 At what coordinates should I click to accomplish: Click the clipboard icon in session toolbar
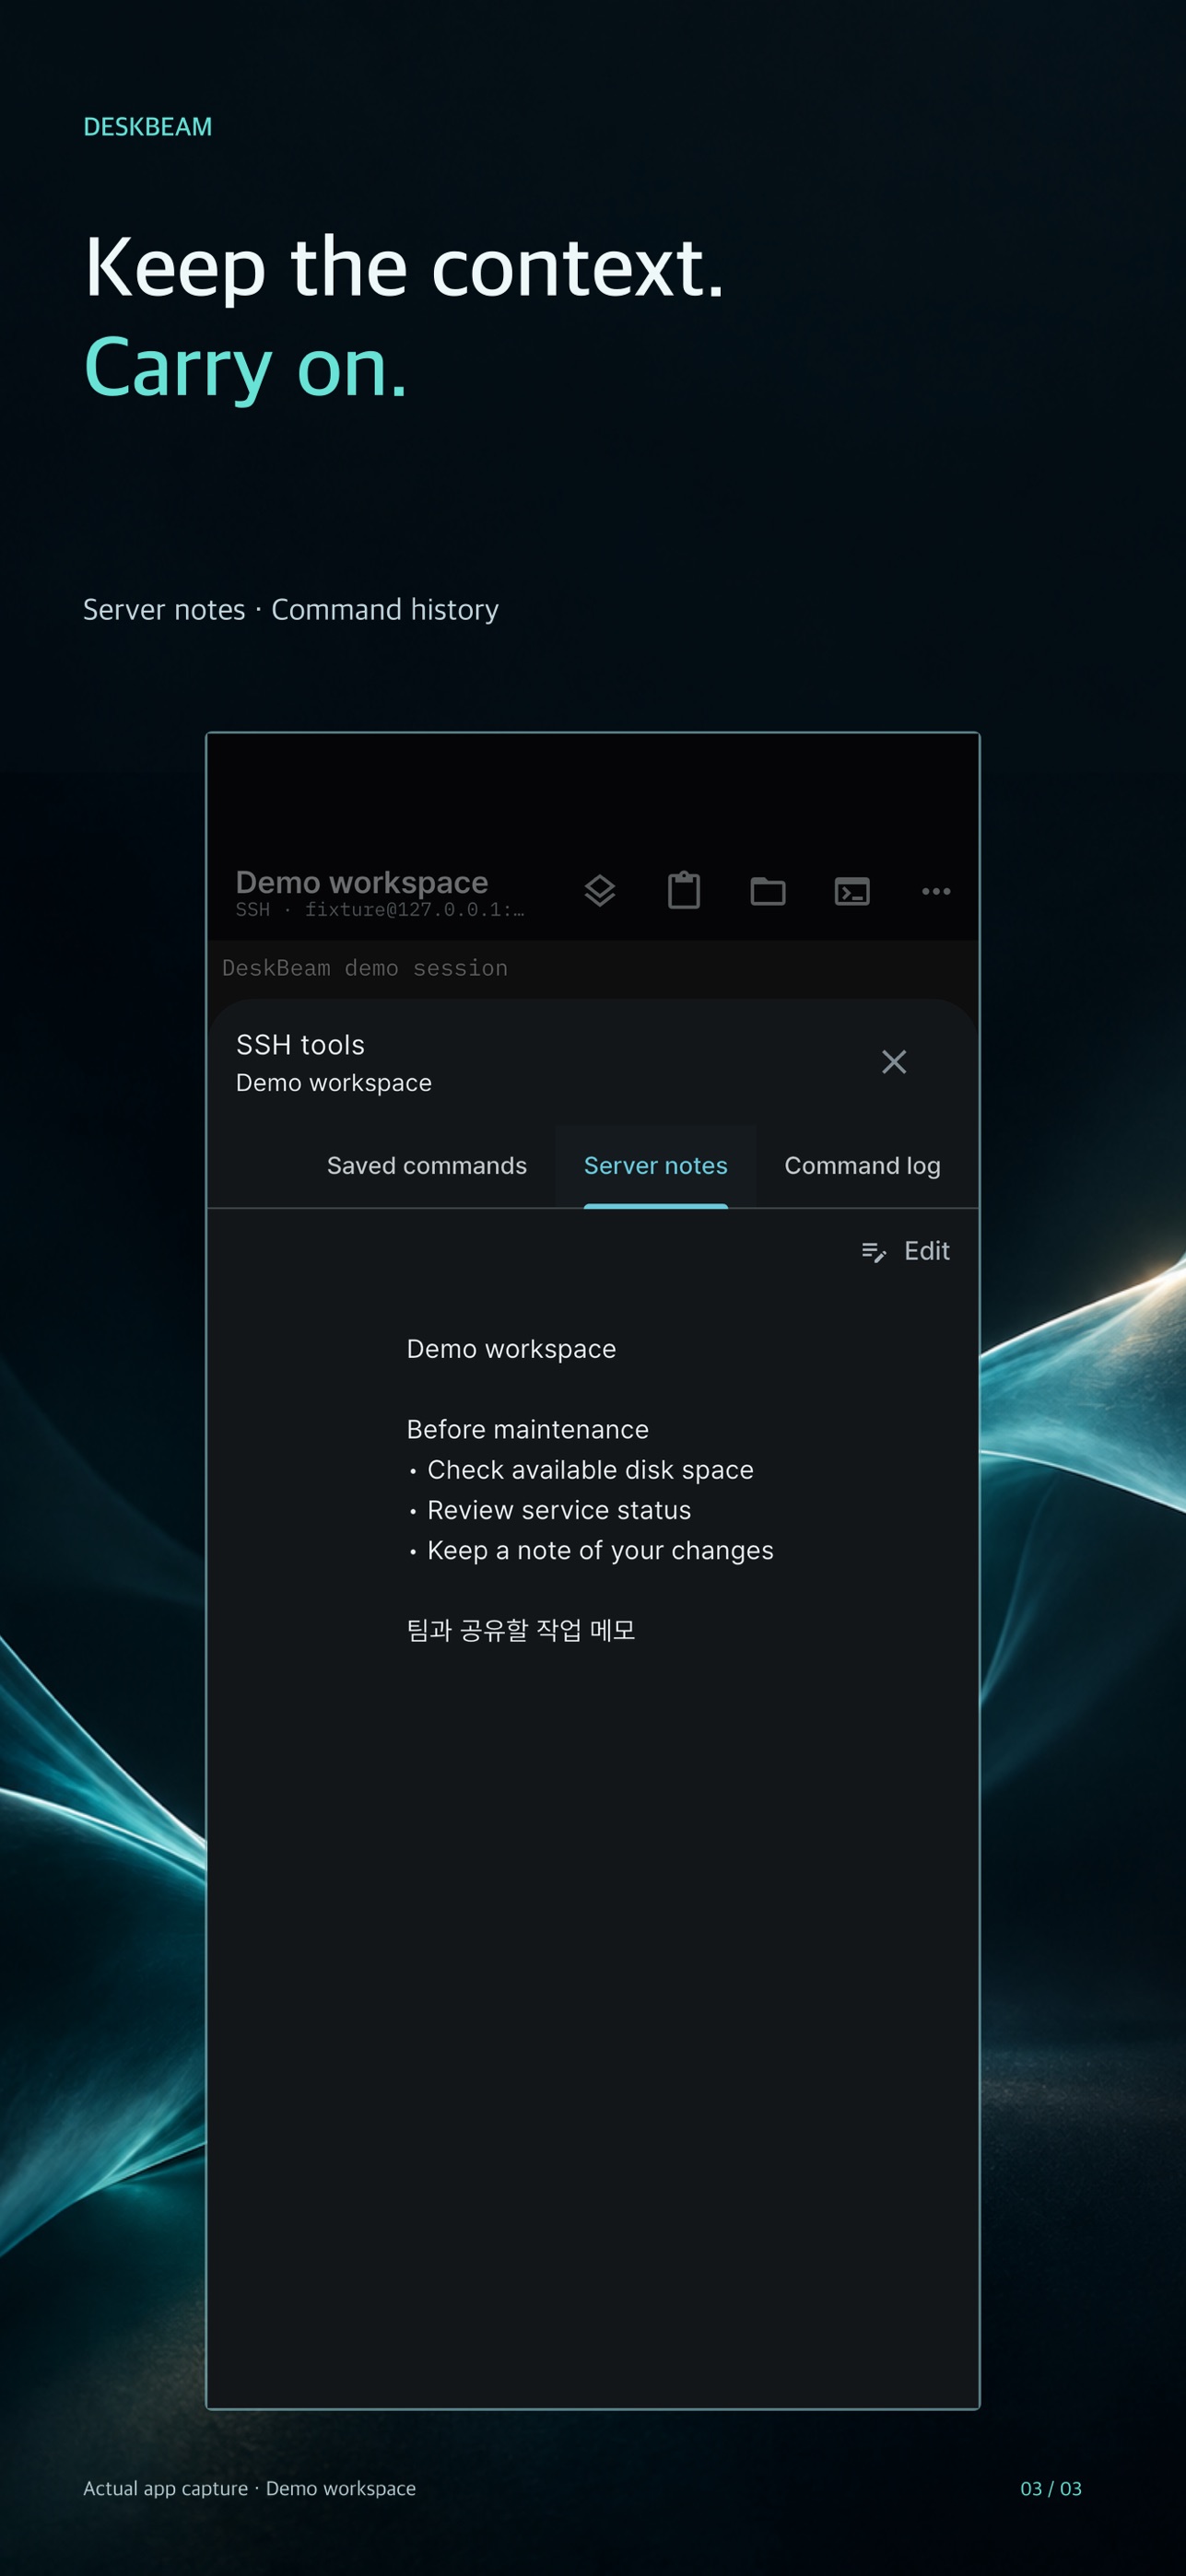684,890
